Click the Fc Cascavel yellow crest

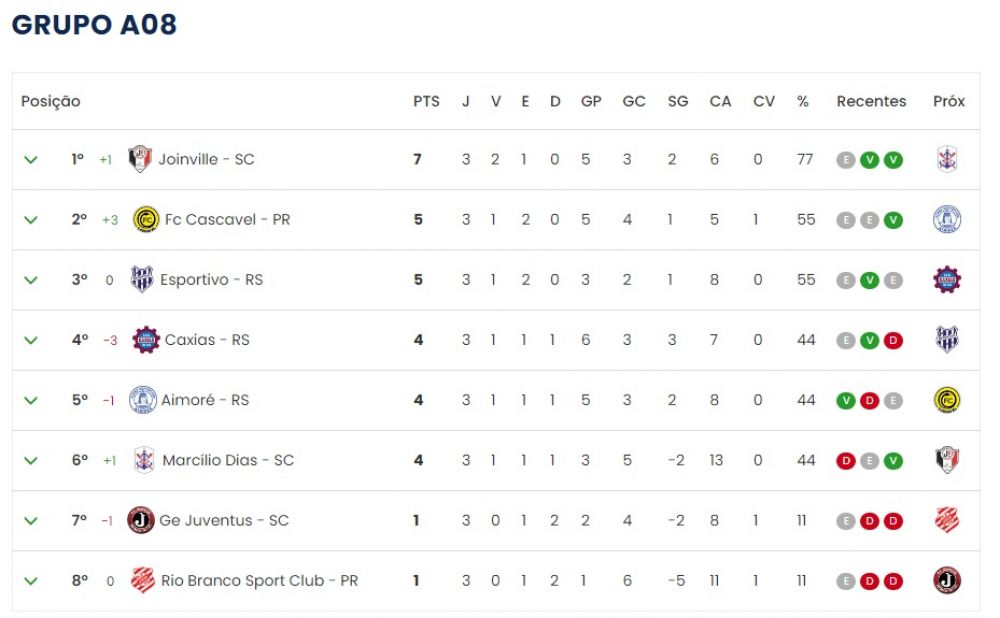click(146, 219)
